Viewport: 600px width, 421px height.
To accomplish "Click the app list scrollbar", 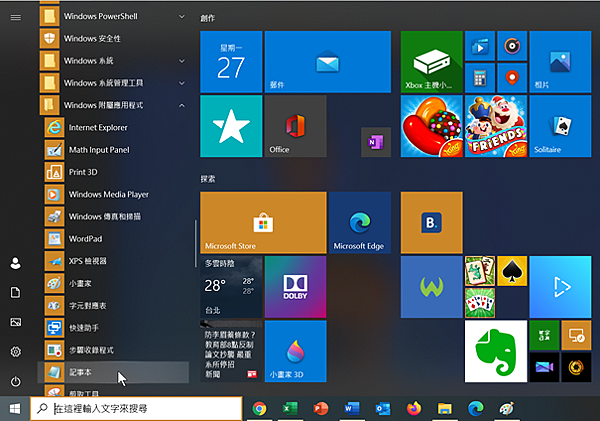I will click(x=196, y=243).
